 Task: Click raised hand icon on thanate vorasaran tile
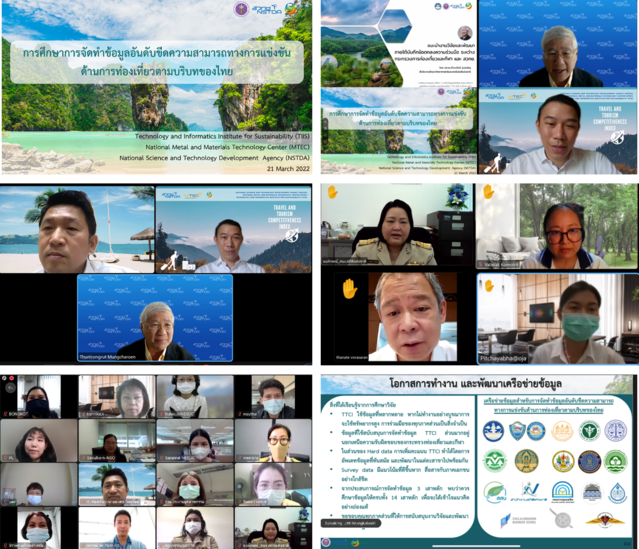tap(350, 289)
